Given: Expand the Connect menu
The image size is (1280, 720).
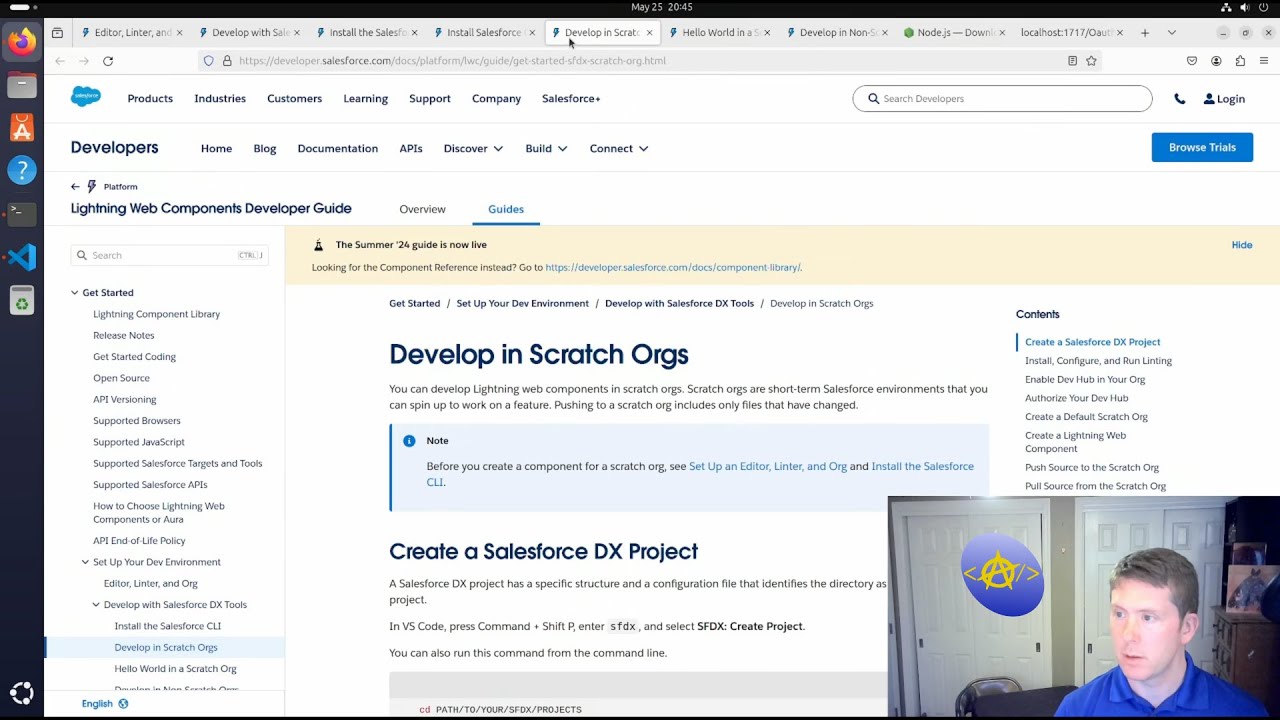Looking at the screenshot, I should (x=619, y=148).
